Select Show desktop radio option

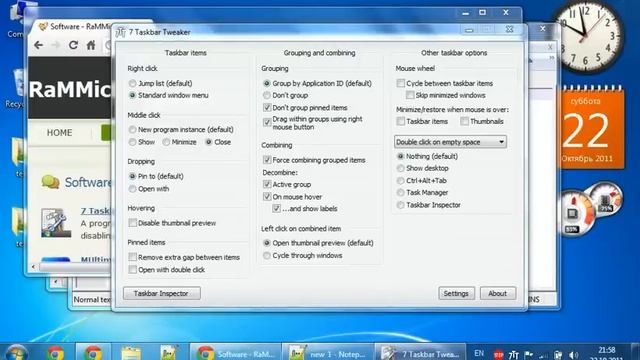coord(400,168)
